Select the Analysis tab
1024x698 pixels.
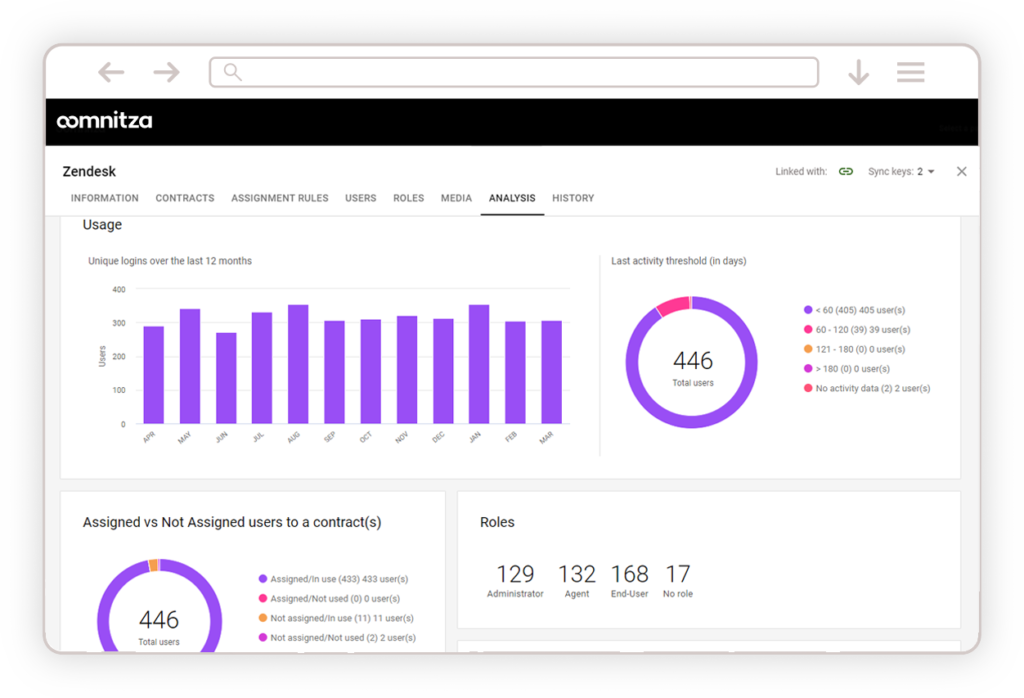512,198
